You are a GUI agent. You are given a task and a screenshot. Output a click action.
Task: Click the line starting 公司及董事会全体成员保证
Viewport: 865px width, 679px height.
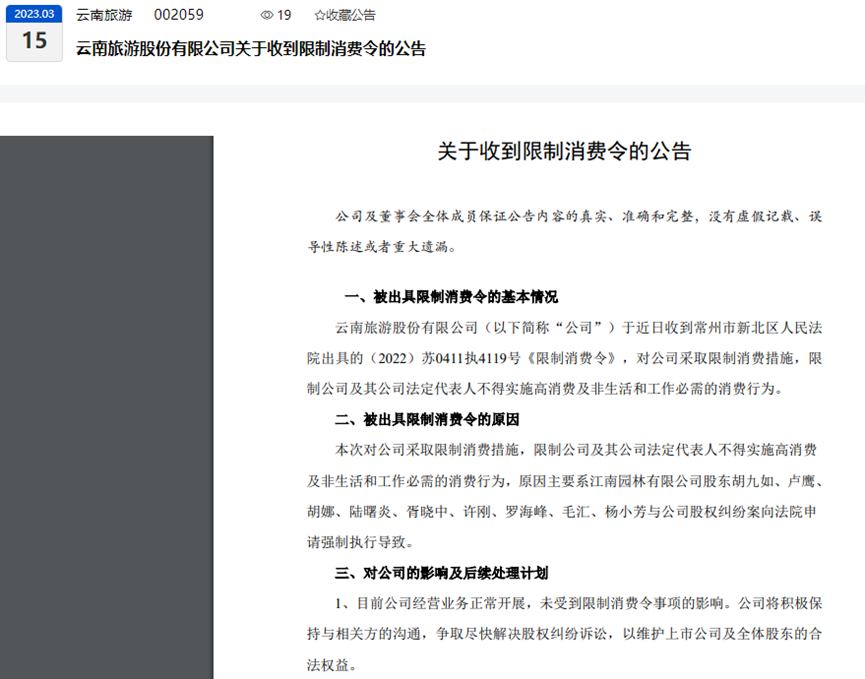[x=579, y=216]
